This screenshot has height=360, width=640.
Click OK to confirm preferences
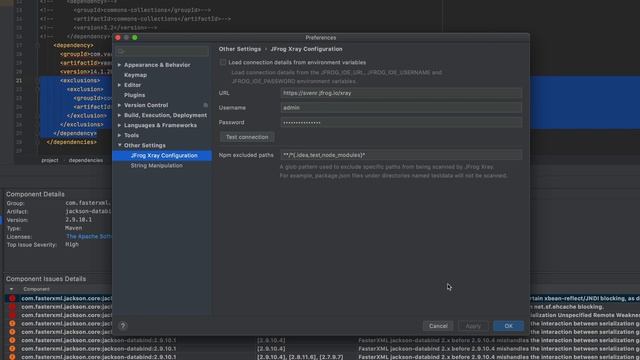pyautogui.click(x=509, y=326)
